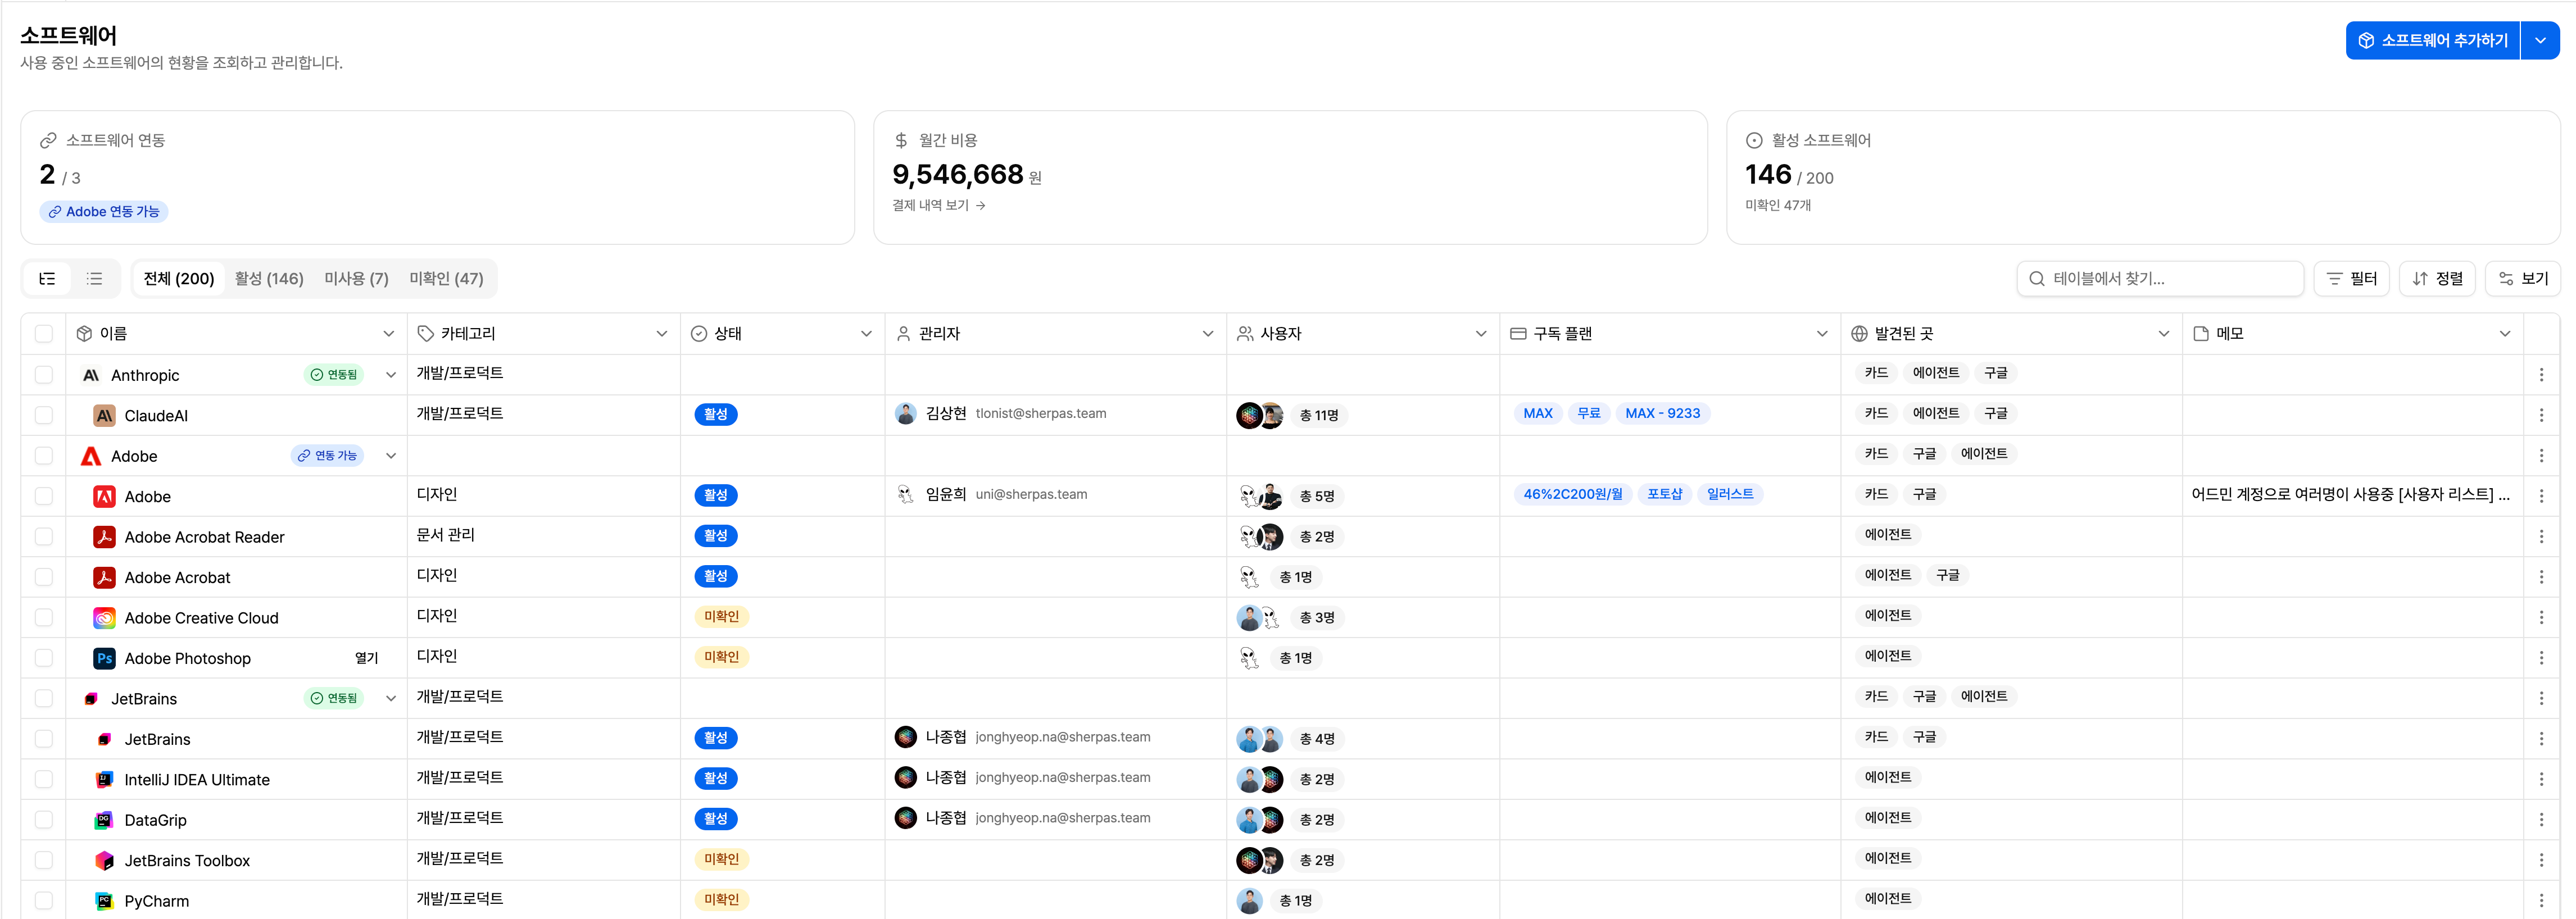Click the email tlonist@sherpas.team
Viewport: 2576px width, 919px height.
1041,414
